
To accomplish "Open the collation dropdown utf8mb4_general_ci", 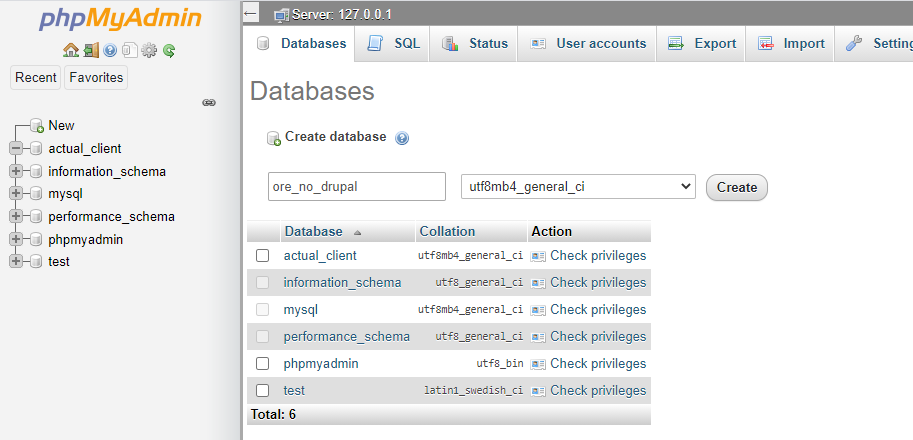I will [577, 186].
